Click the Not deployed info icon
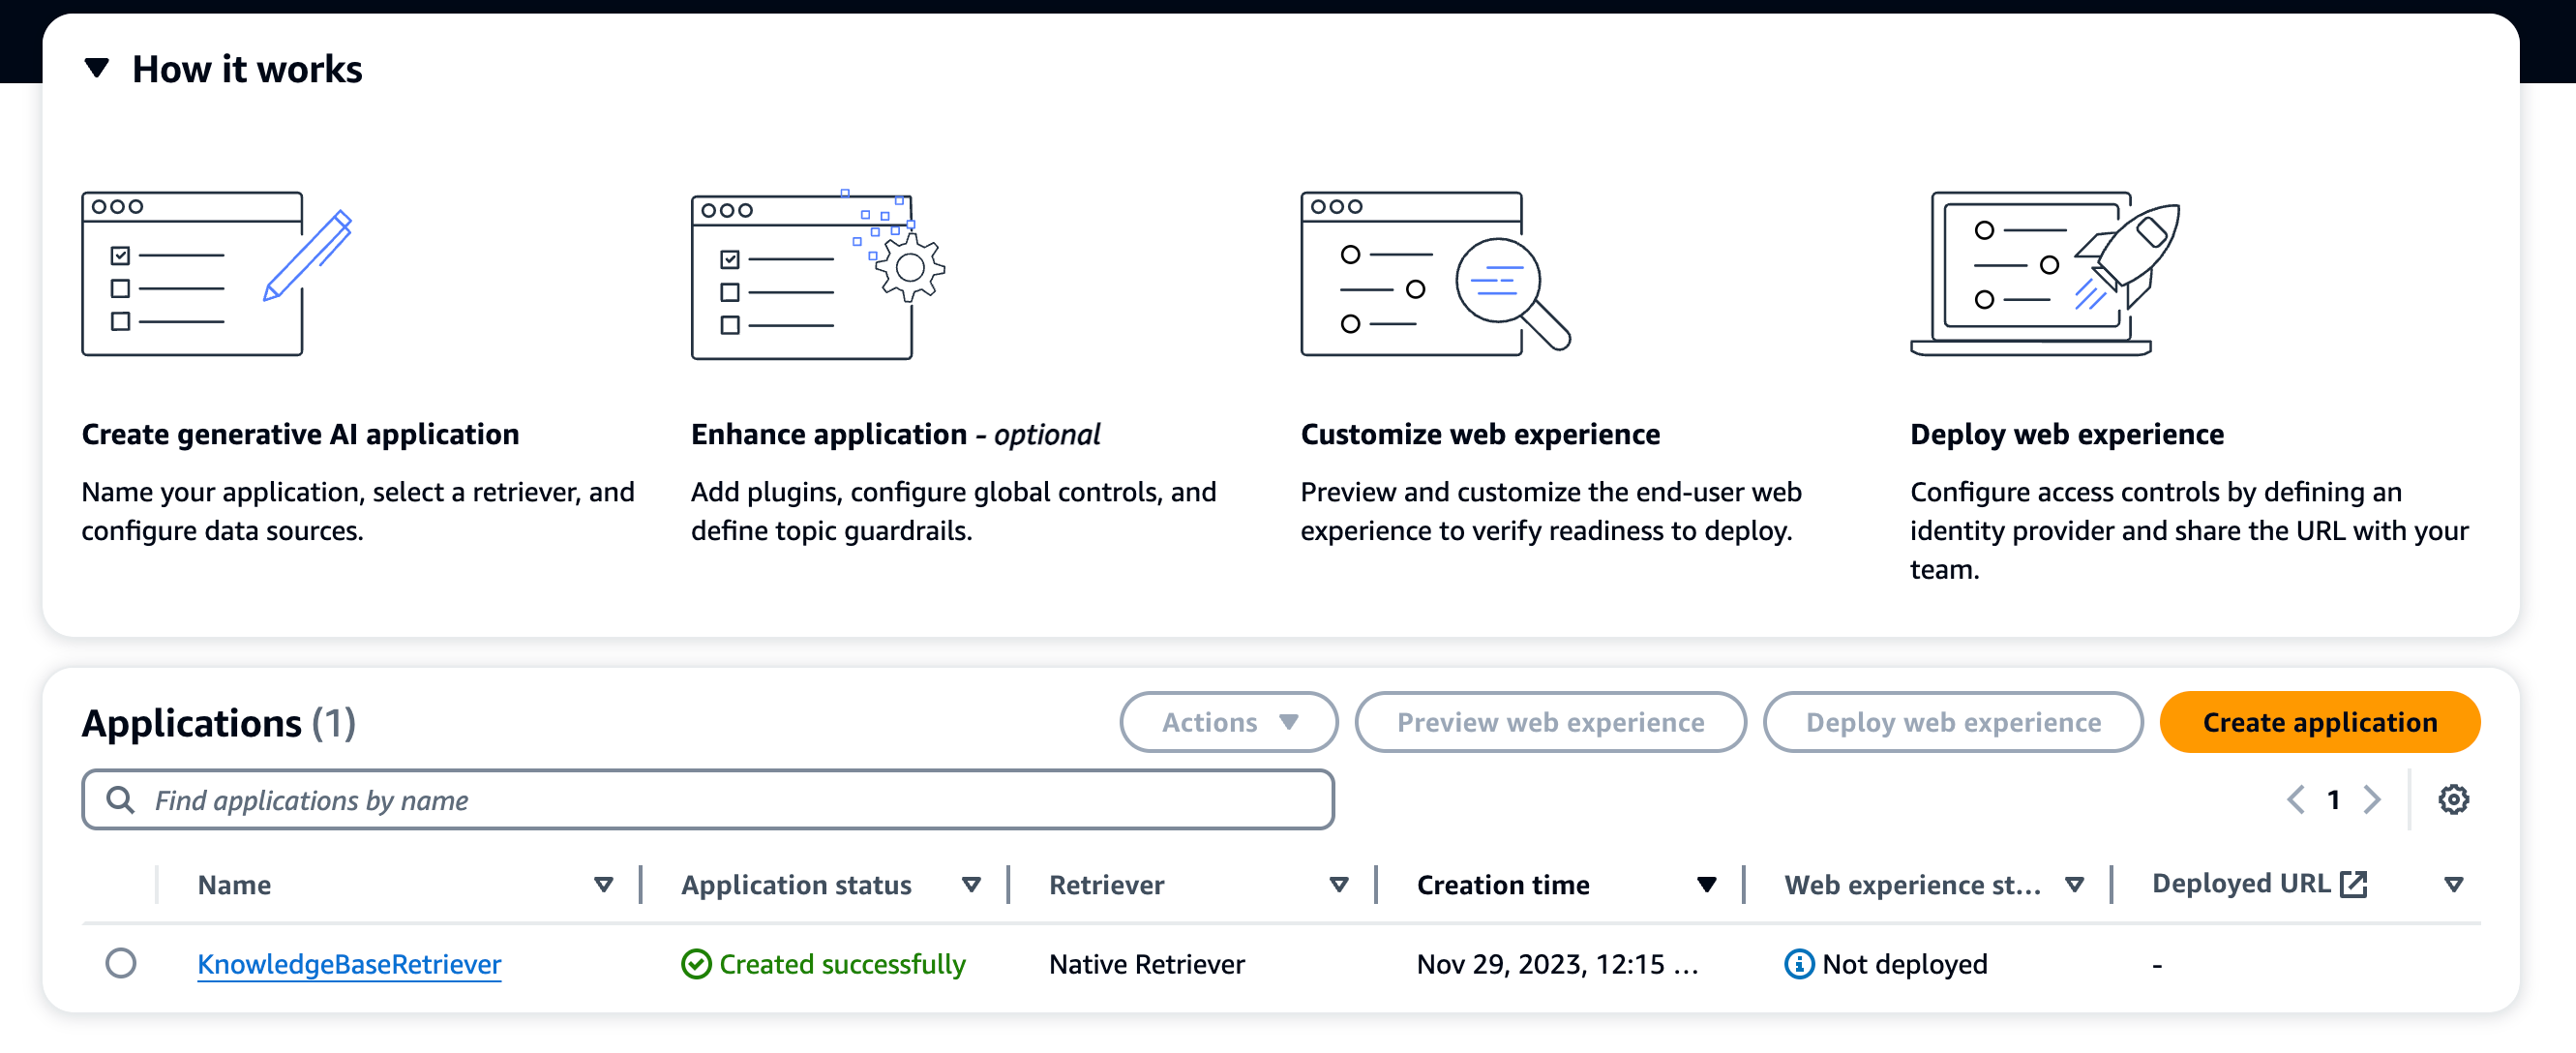 (1798, 963)
